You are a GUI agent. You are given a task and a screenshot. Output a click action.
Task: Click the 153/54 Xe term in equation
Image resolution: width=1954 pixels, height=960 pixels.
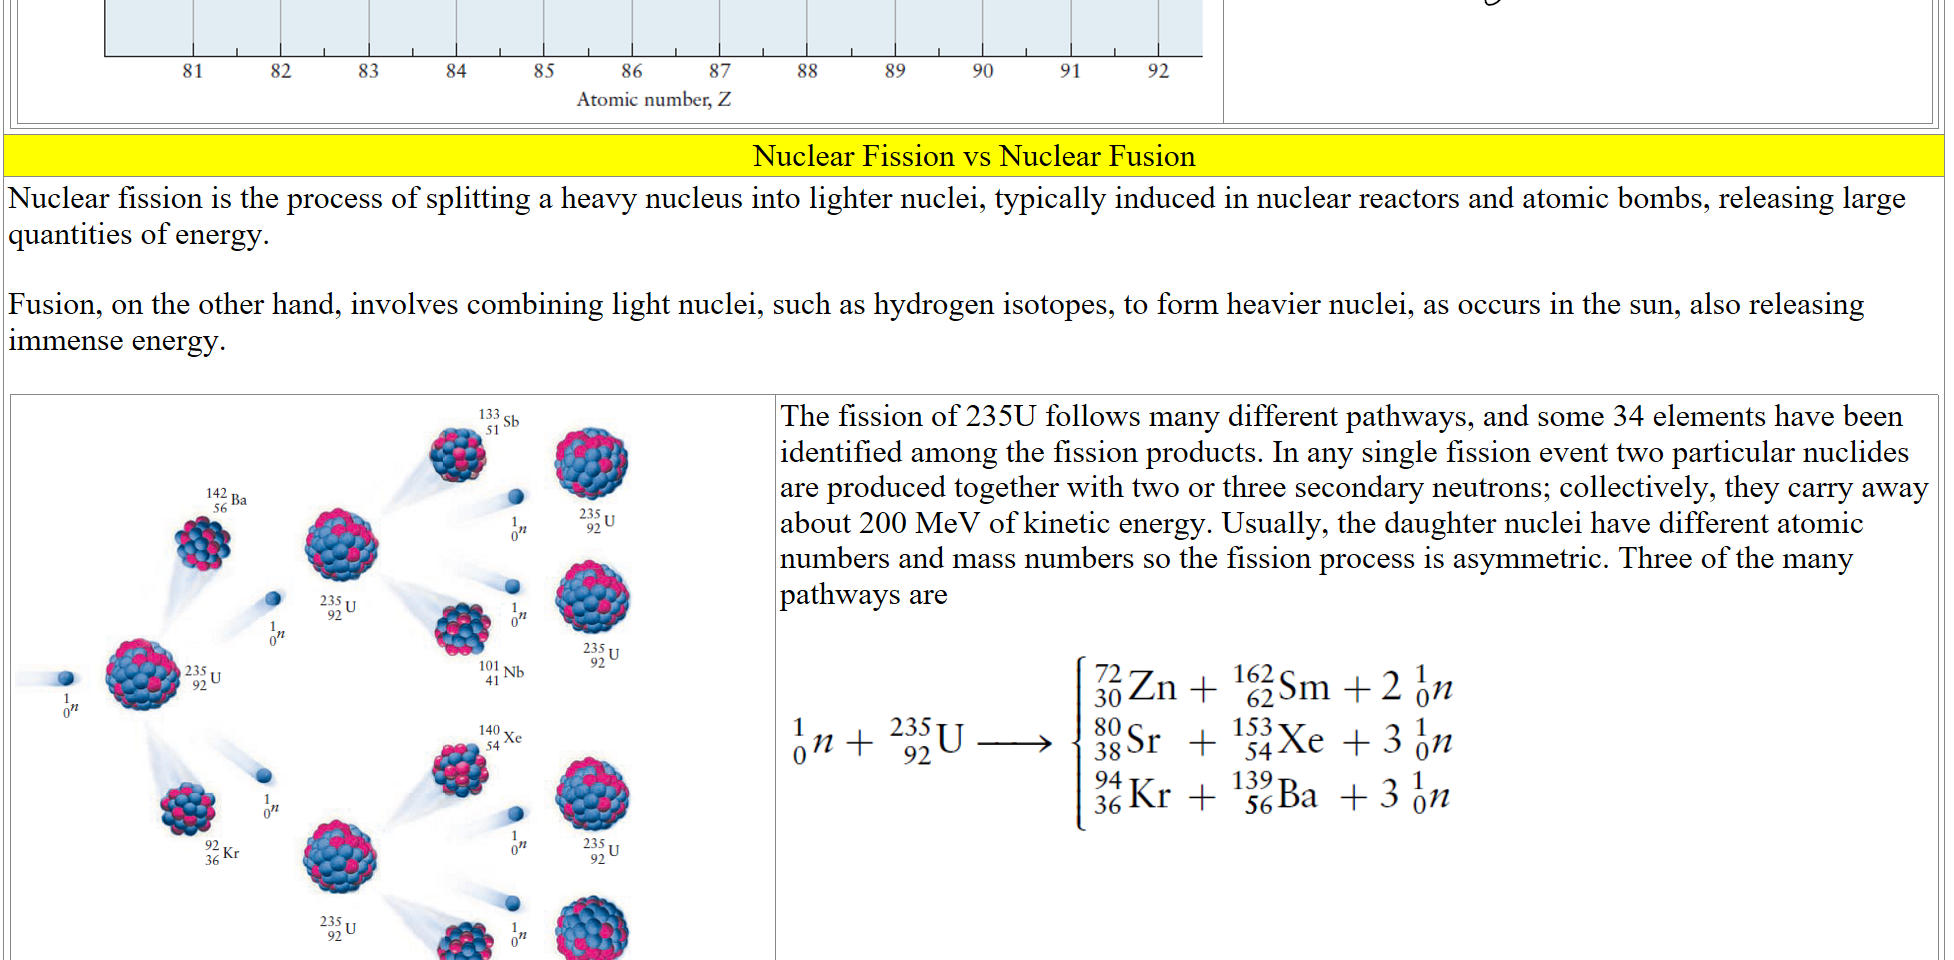1278,740
